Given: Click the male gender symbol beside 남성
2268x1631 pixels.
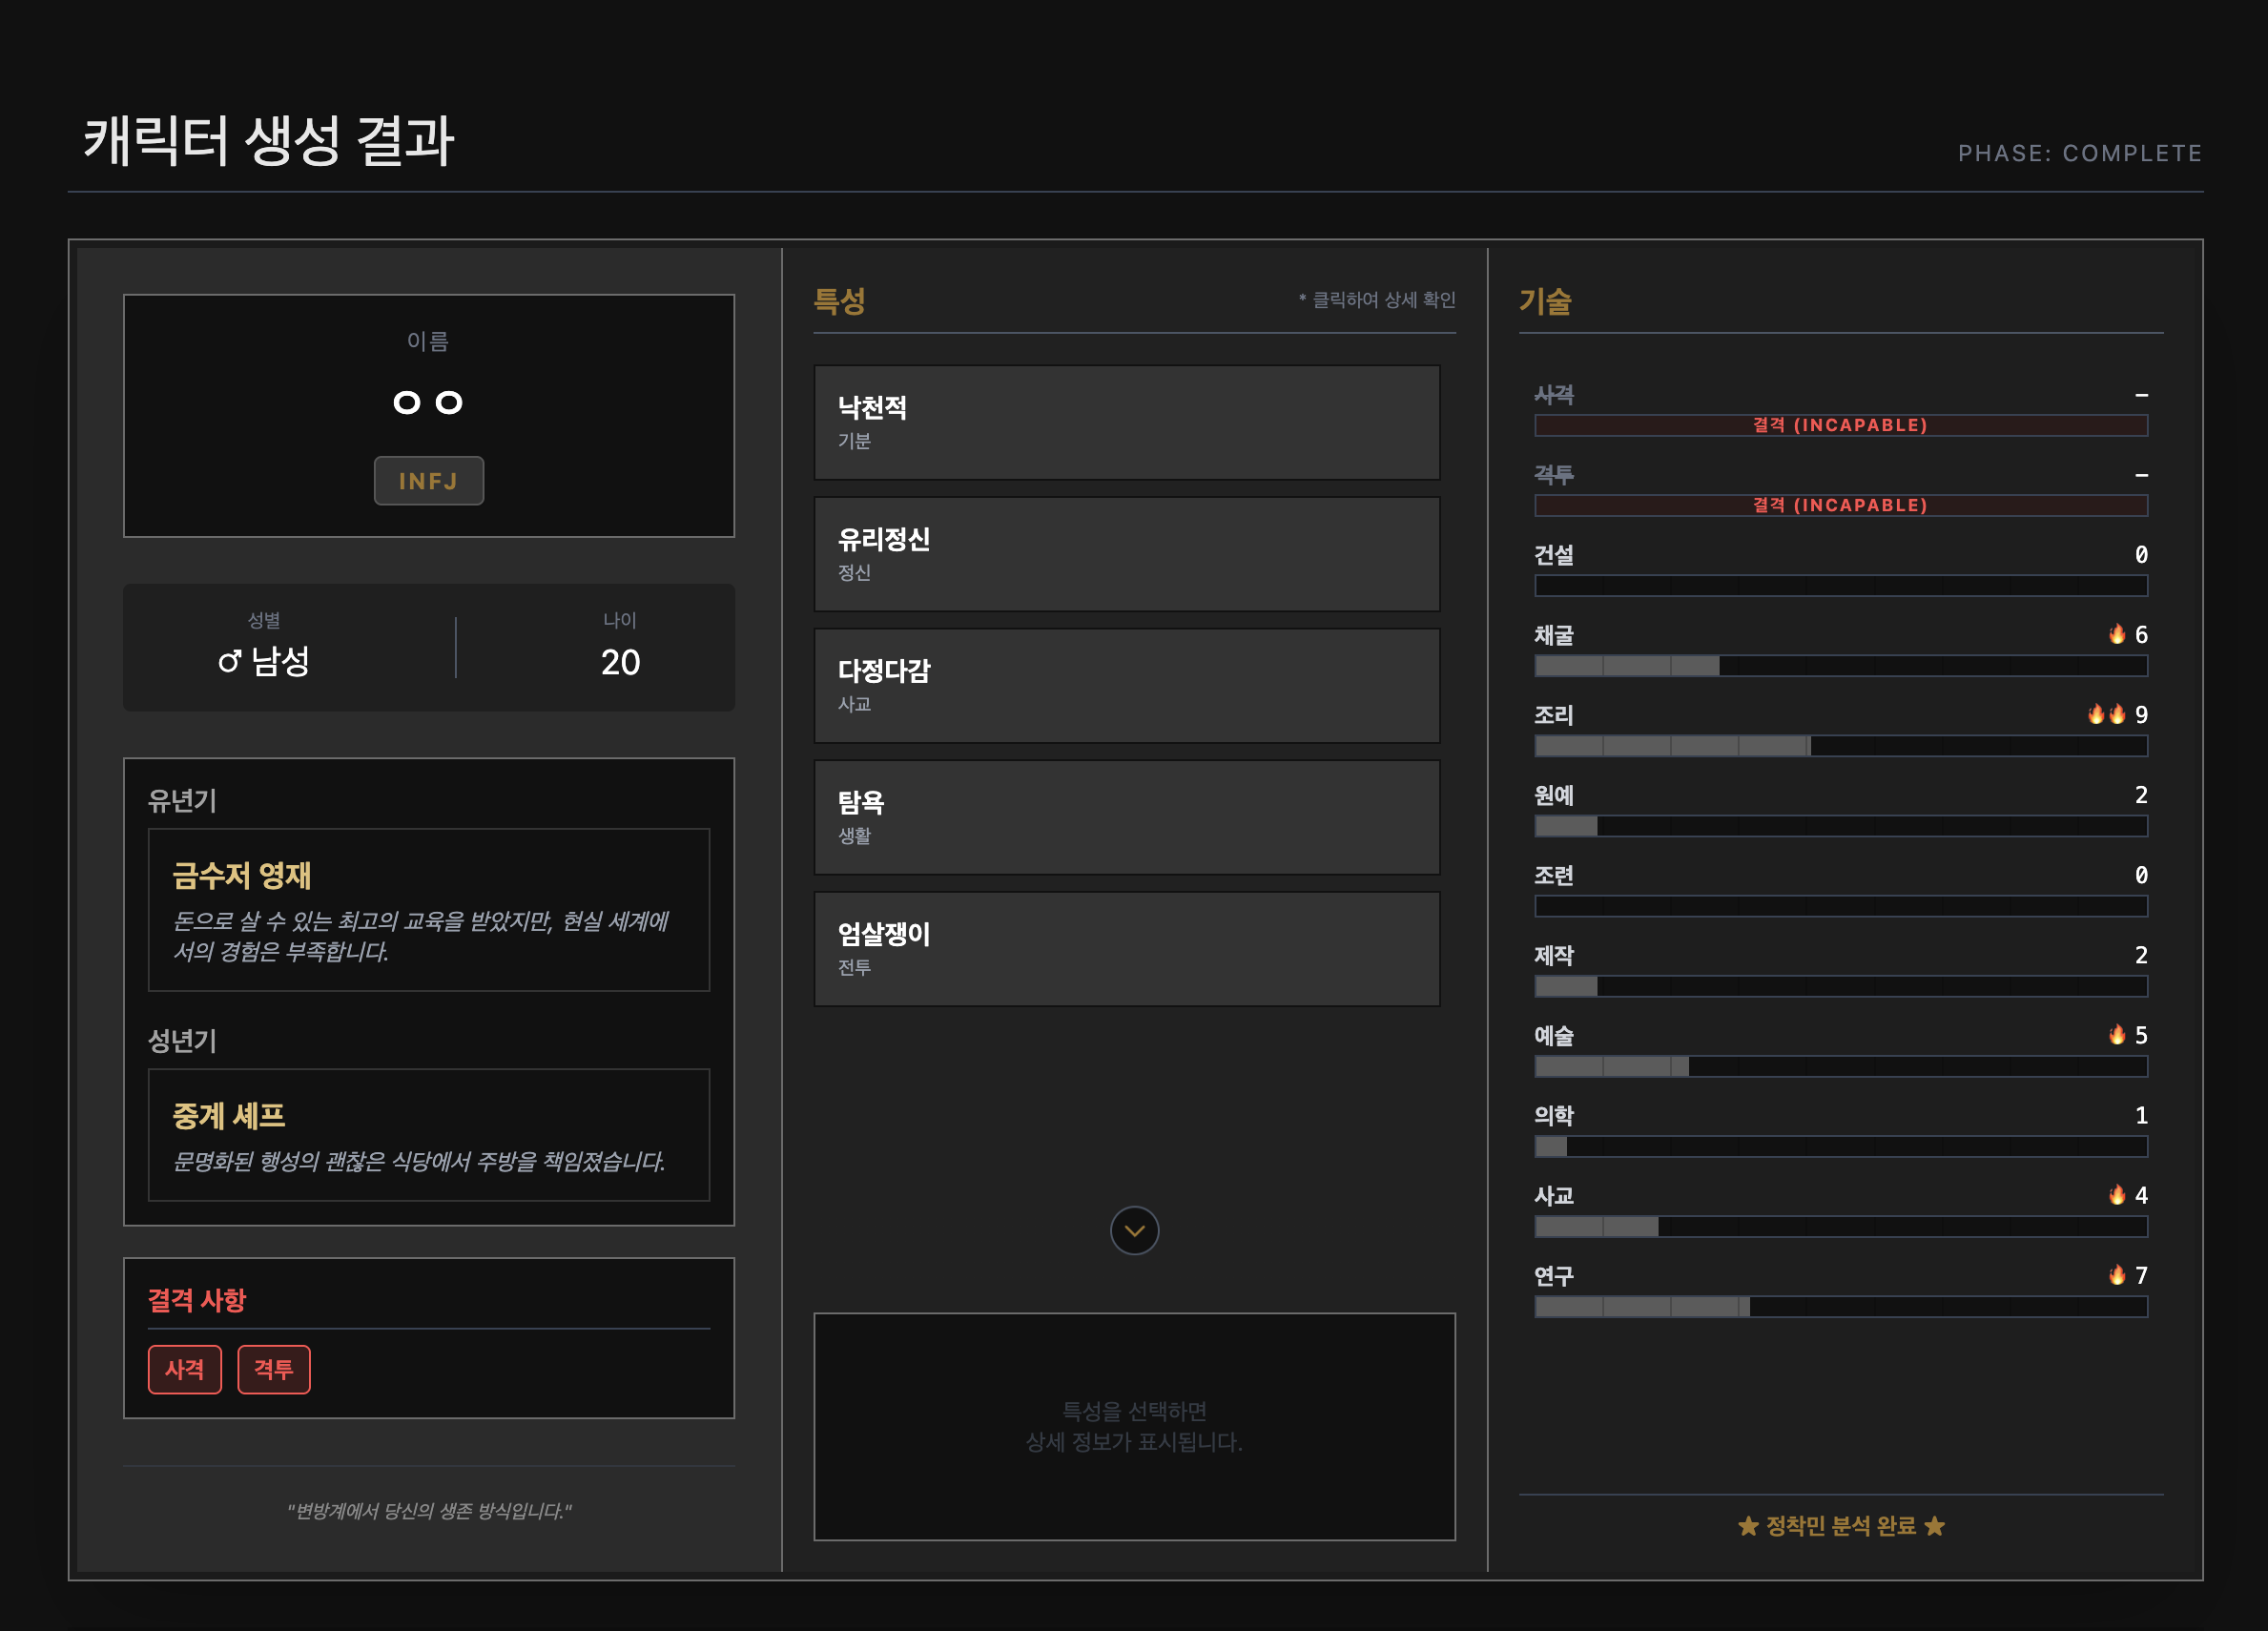Looking at the screenshot, I should (x=229, y=661).
